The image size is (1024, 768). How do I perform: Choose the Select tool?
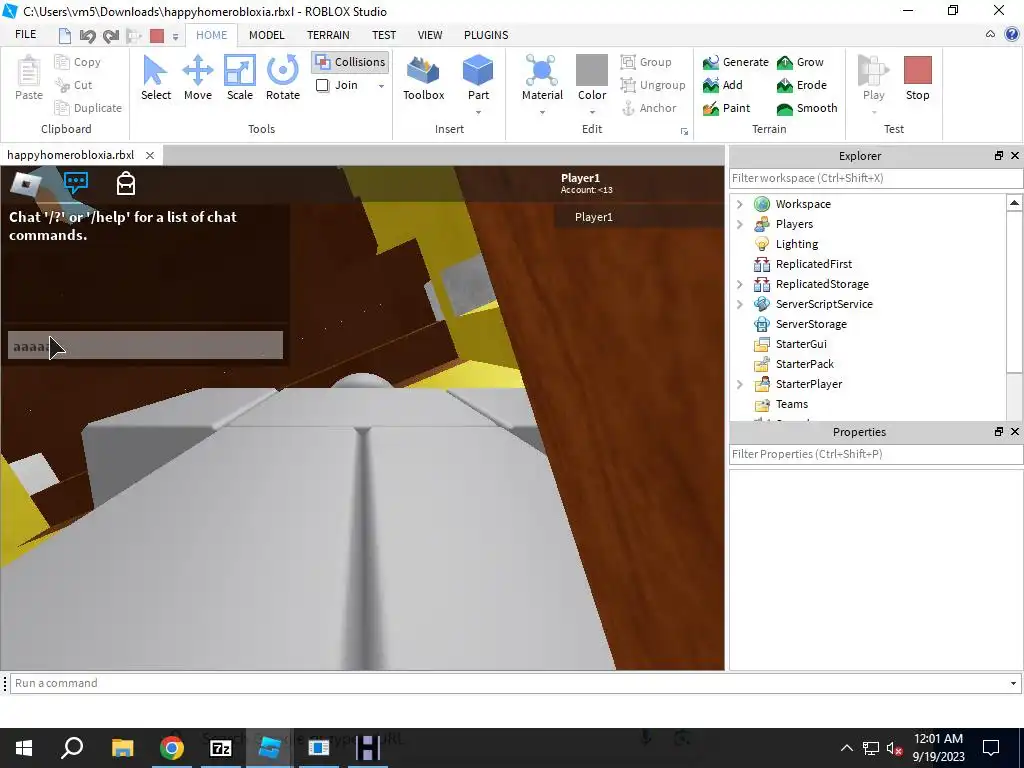tap(155, 78)
